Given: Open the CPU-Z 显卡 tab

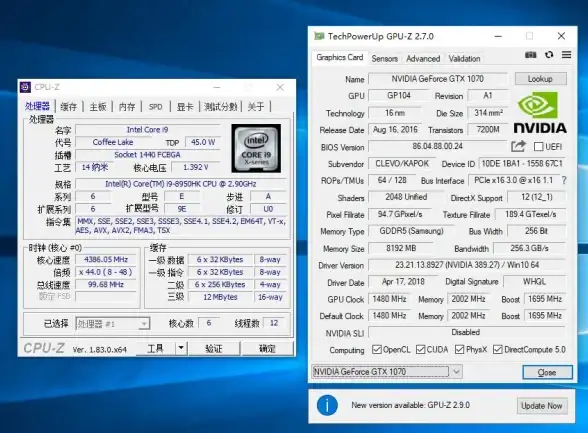Looking at the screenshot, I should (185, 107).
